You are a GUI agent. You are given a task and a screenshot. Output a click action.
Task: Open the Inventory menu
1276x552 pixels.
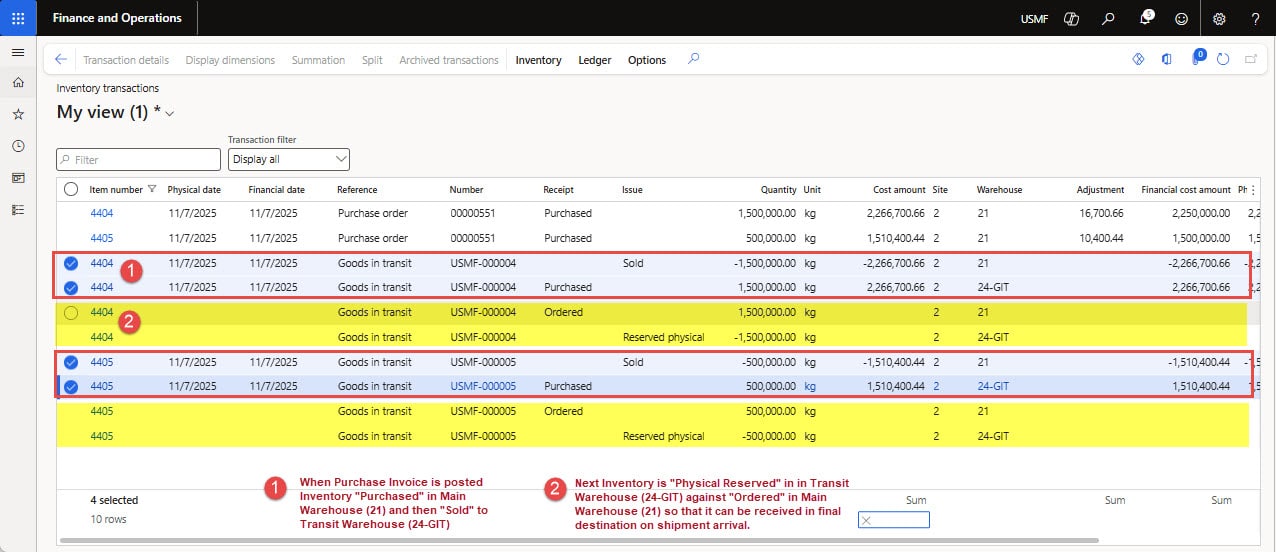(x=538, y=60)
